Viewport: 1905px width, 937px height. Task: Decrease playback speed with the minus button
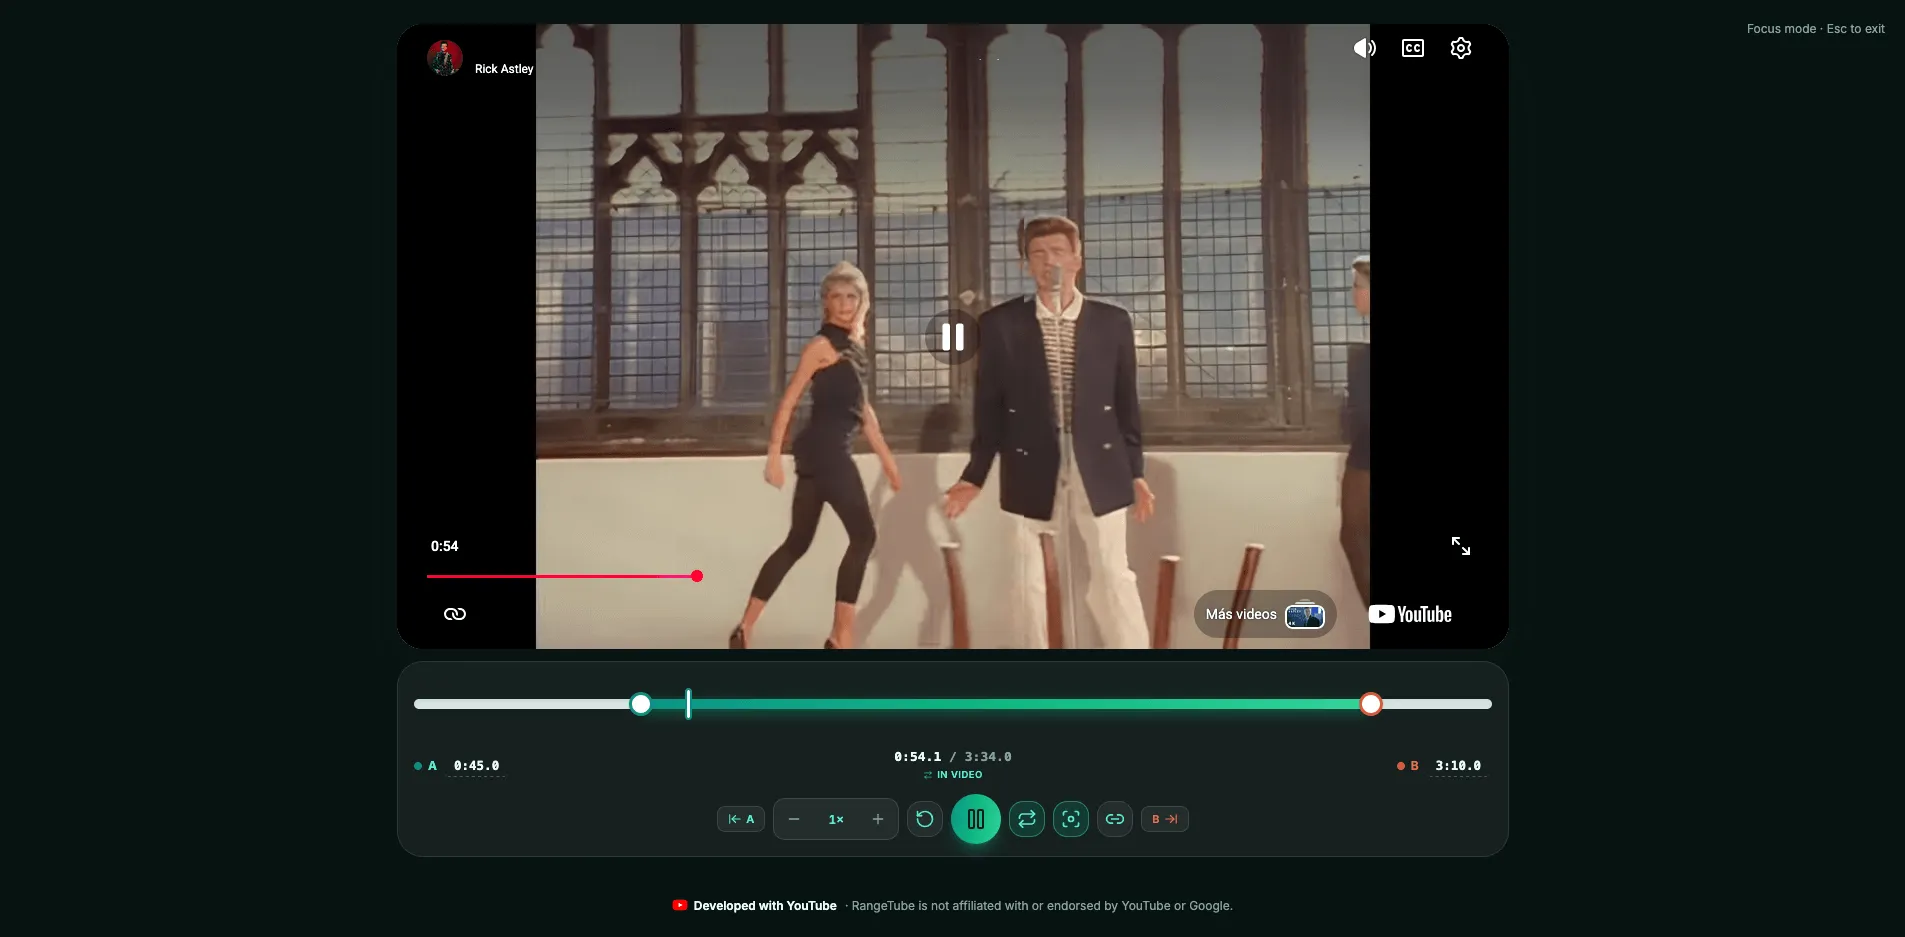[x=794, y=819]
